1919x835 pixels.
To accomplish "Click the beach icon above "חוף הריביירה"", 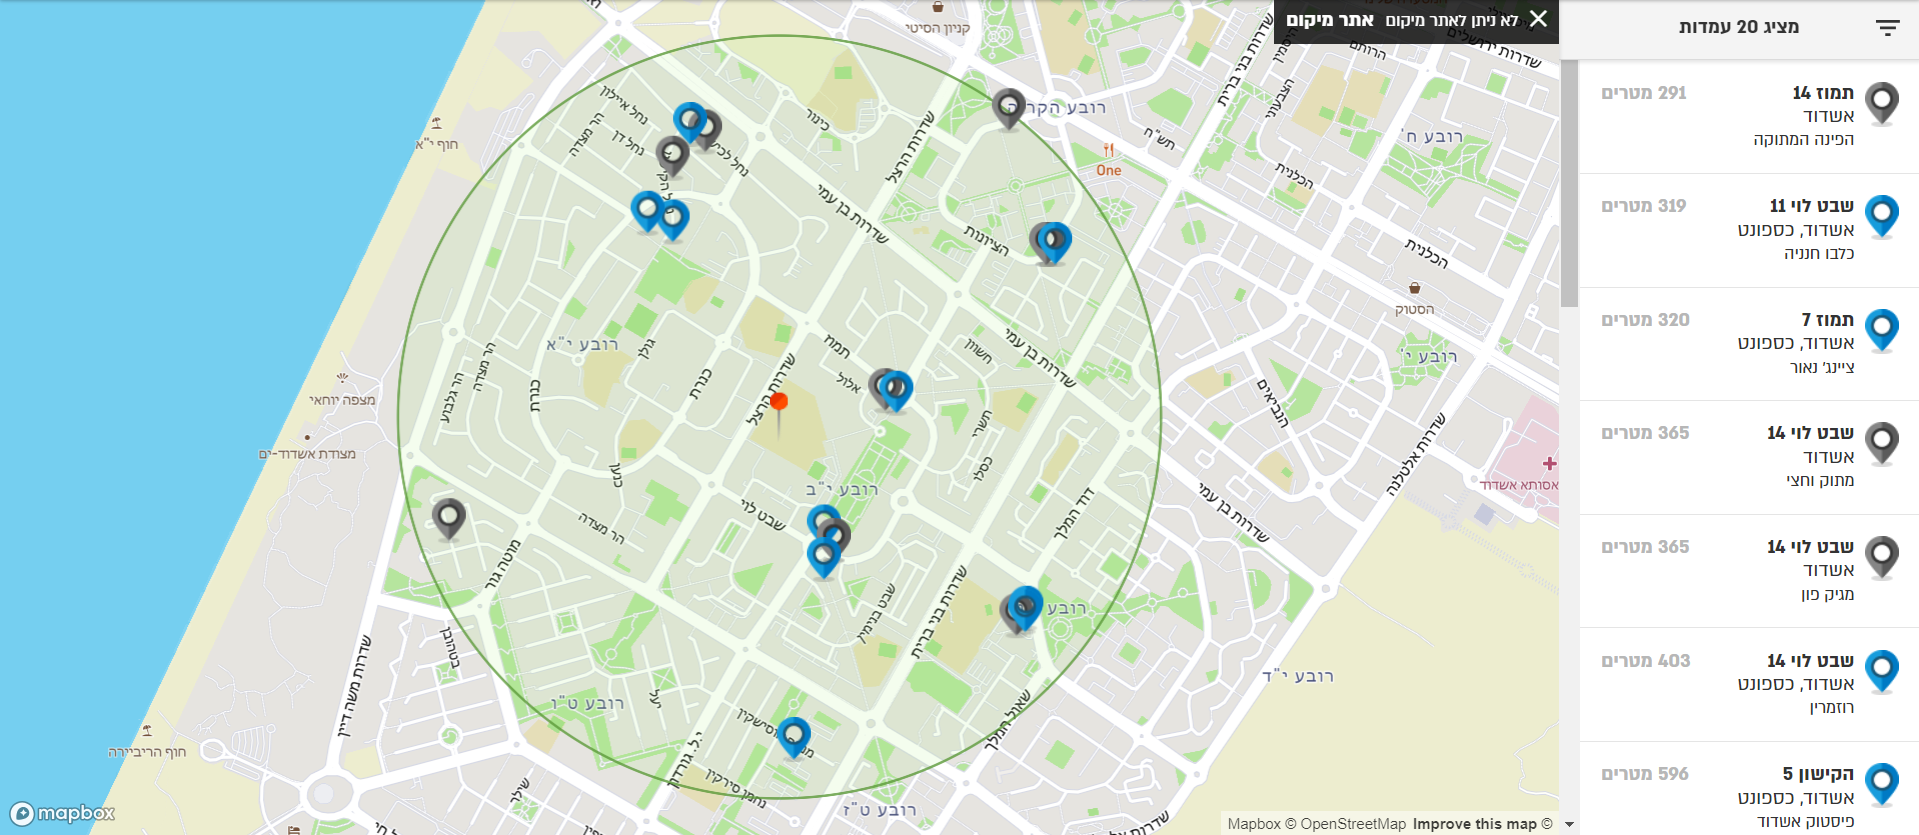I will (147, 731).
